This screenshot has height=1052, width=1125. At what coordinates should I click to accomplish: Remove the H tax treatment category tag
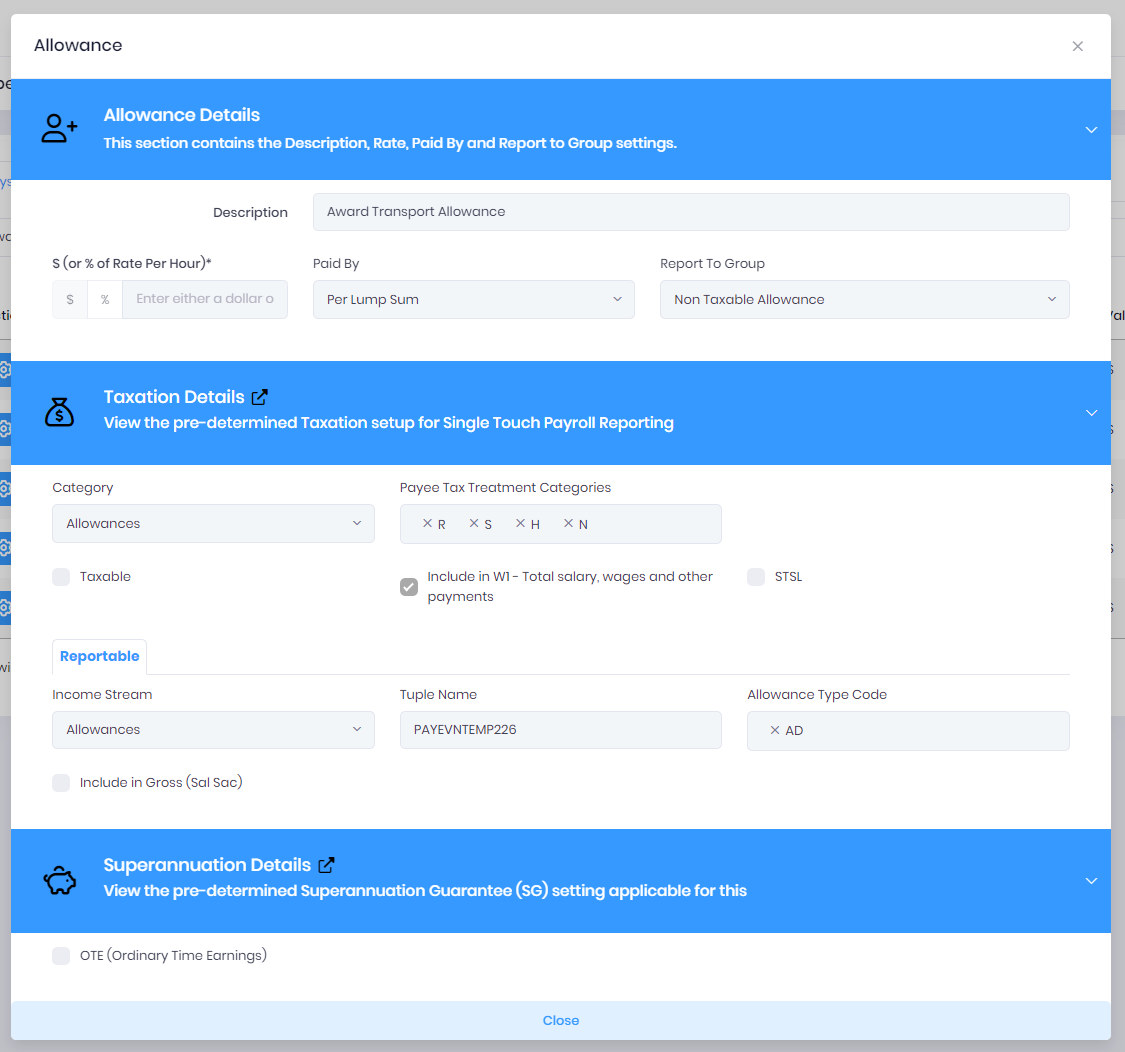(x=520, y=523)
